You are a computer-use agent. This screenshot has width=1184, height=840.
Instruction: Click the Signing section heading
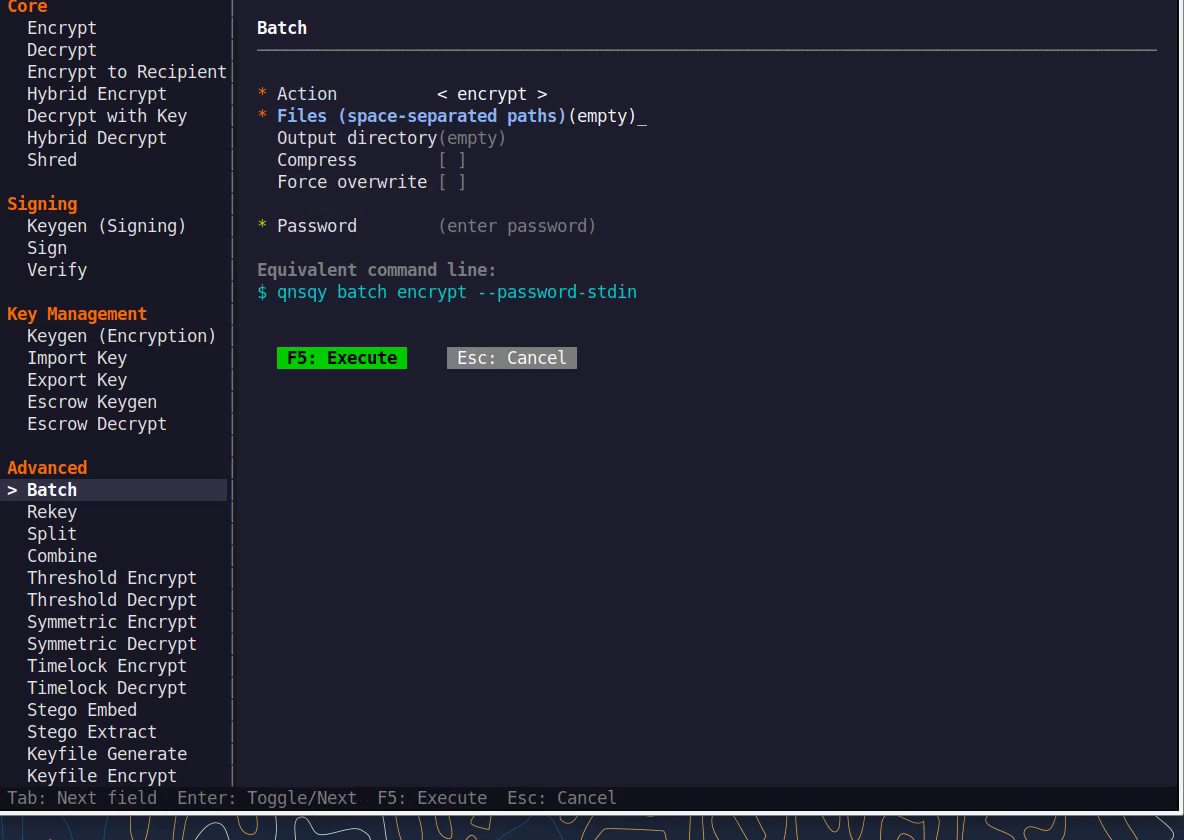[42, 204]
